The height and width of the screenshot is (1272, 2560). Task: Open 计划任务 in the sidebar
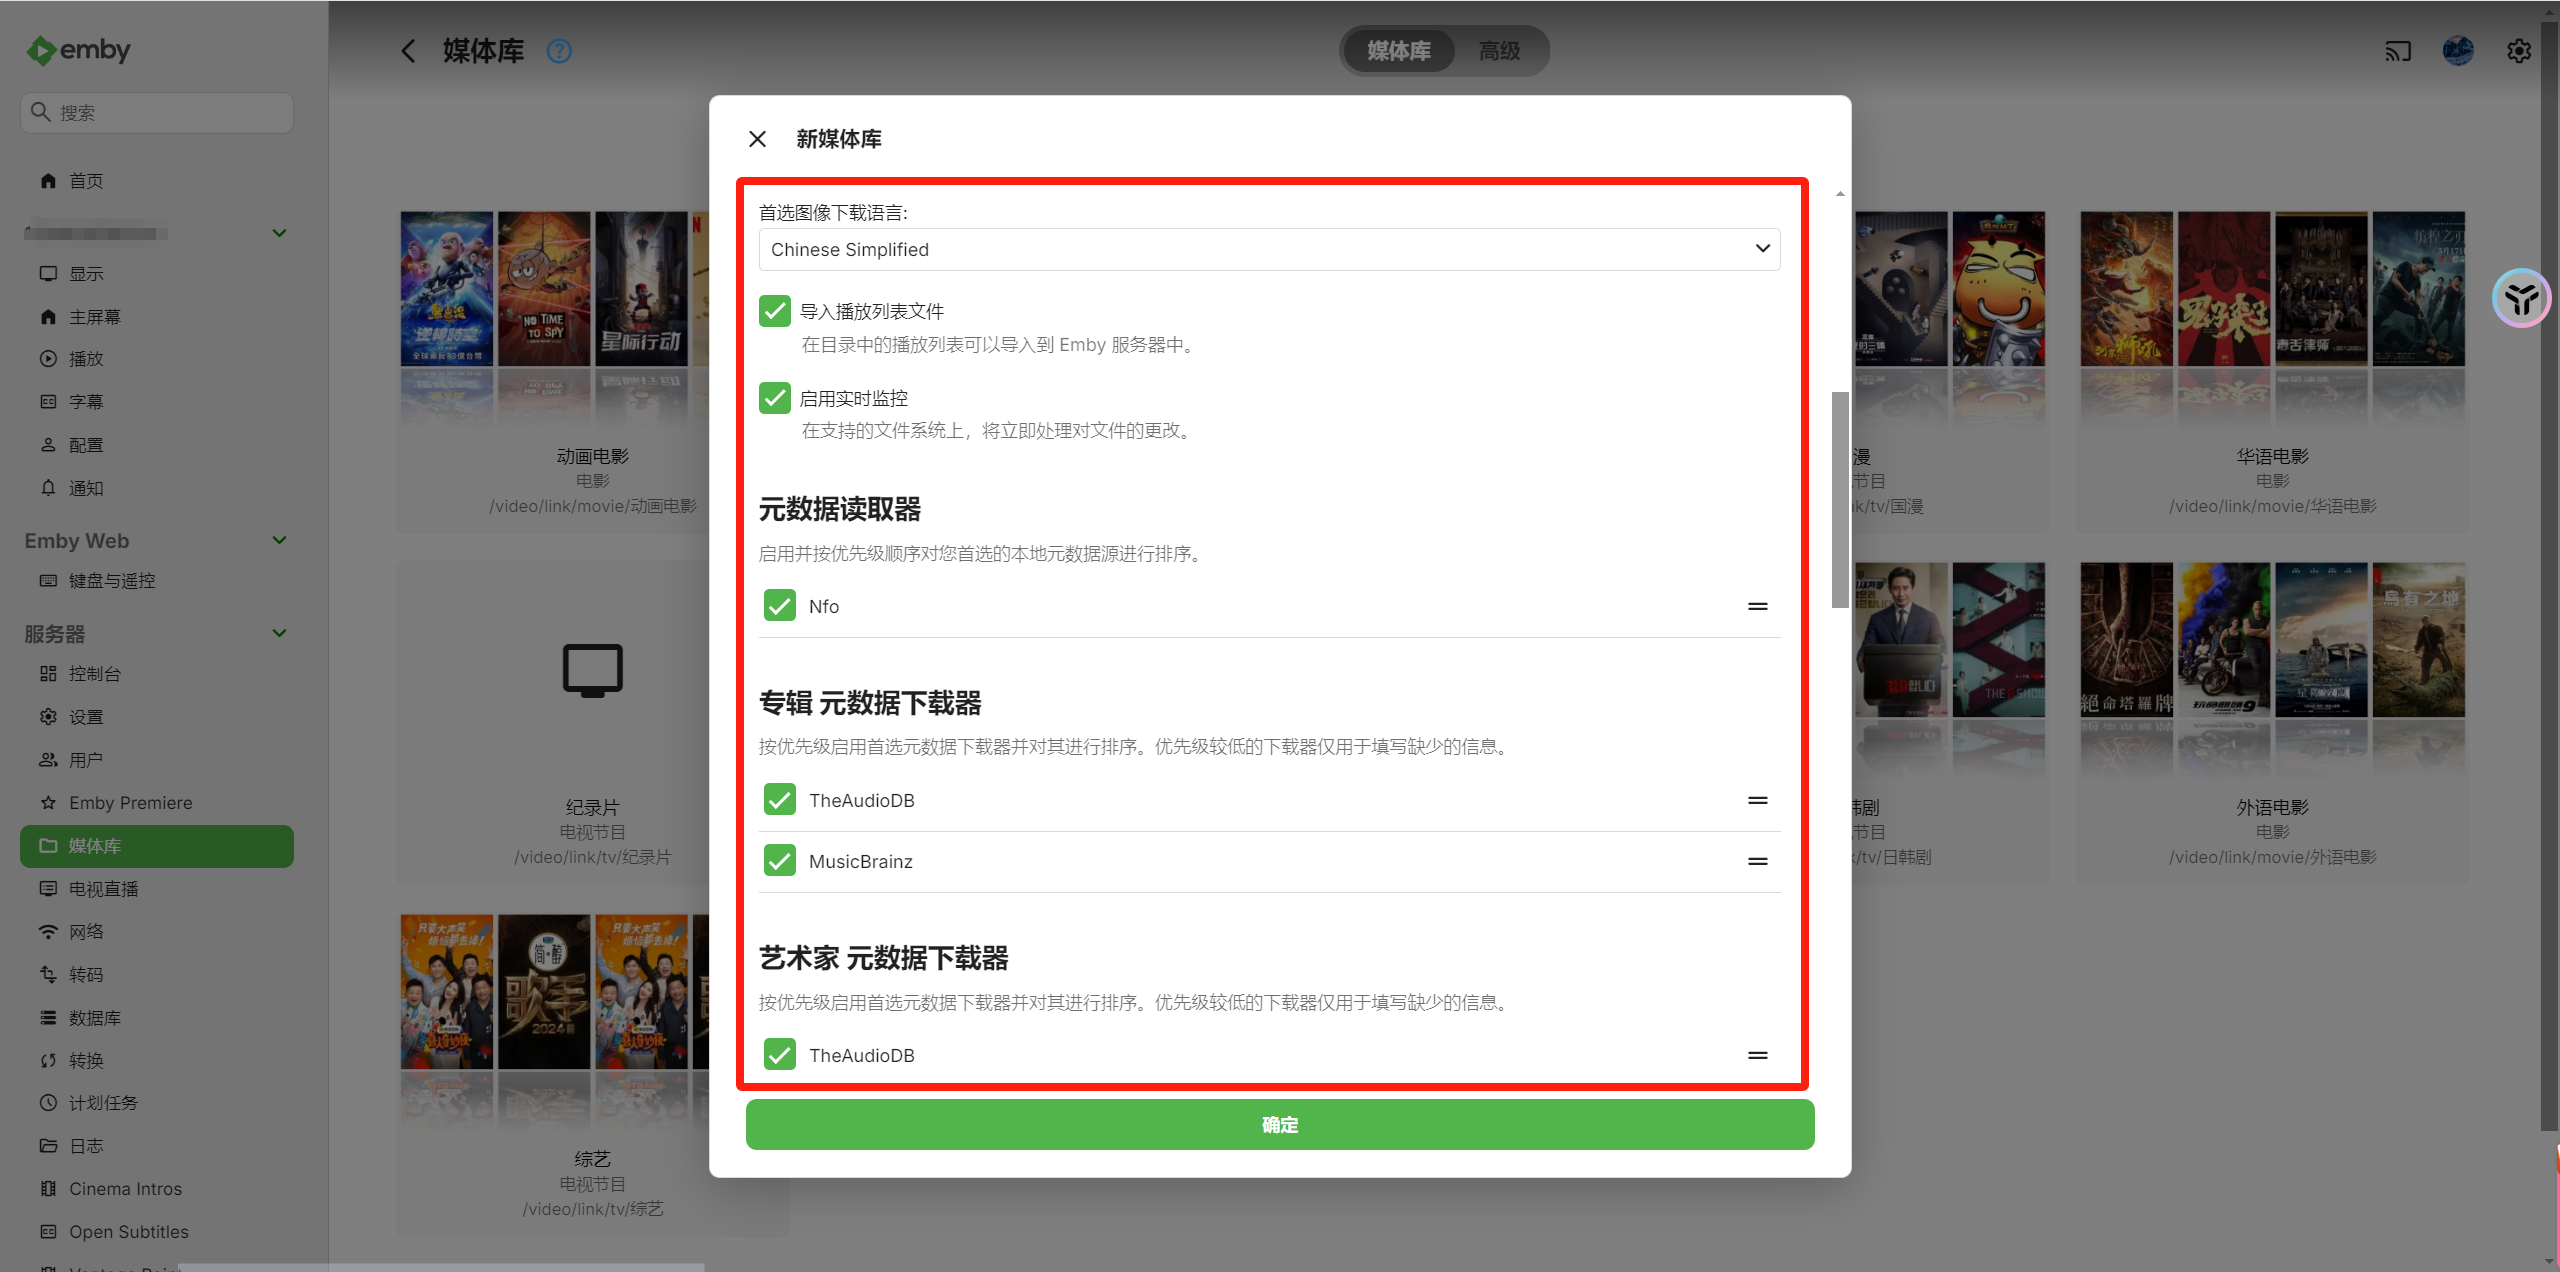pyautogui.click(x=103, y=1103)
